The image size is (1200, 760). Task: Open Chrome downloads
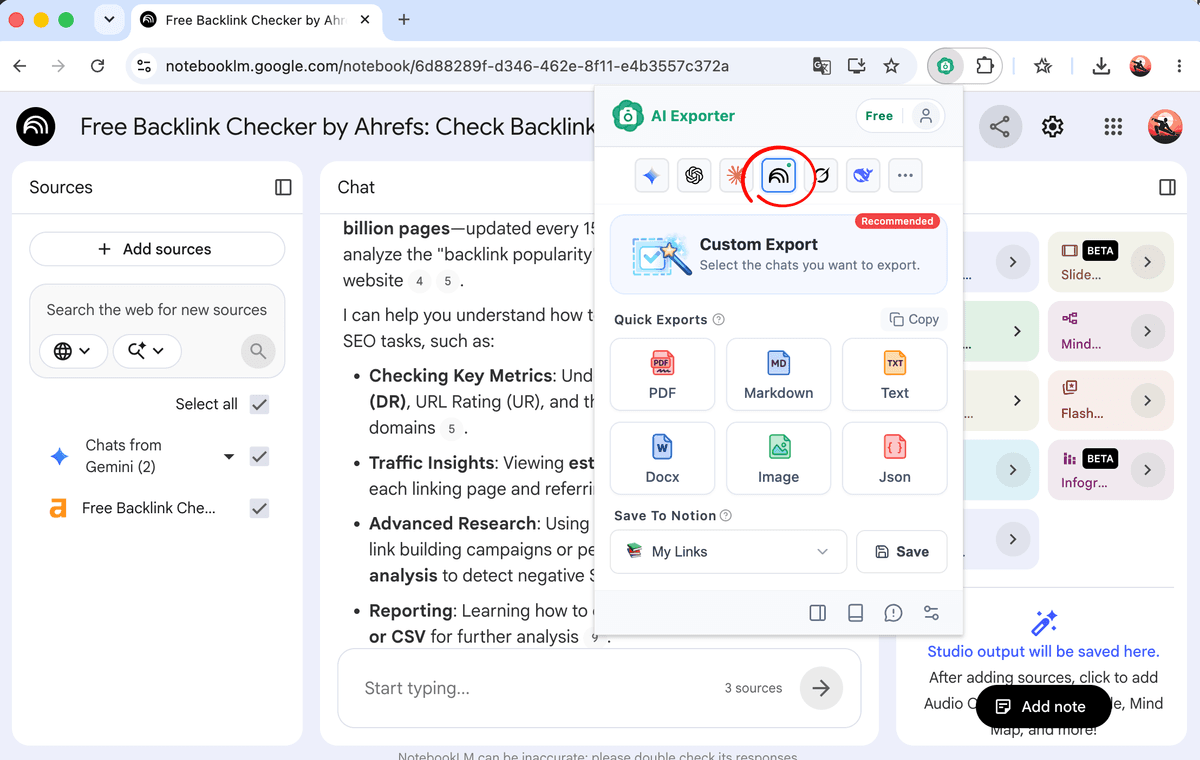coord(1101,66)
